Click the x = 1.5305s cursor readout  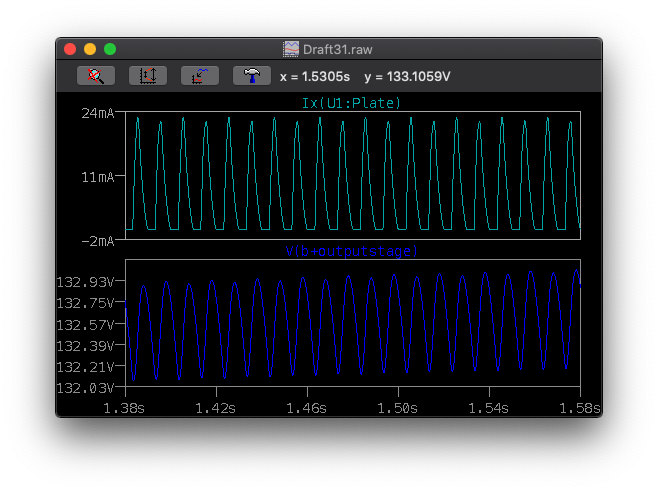(x=315, y=77)
